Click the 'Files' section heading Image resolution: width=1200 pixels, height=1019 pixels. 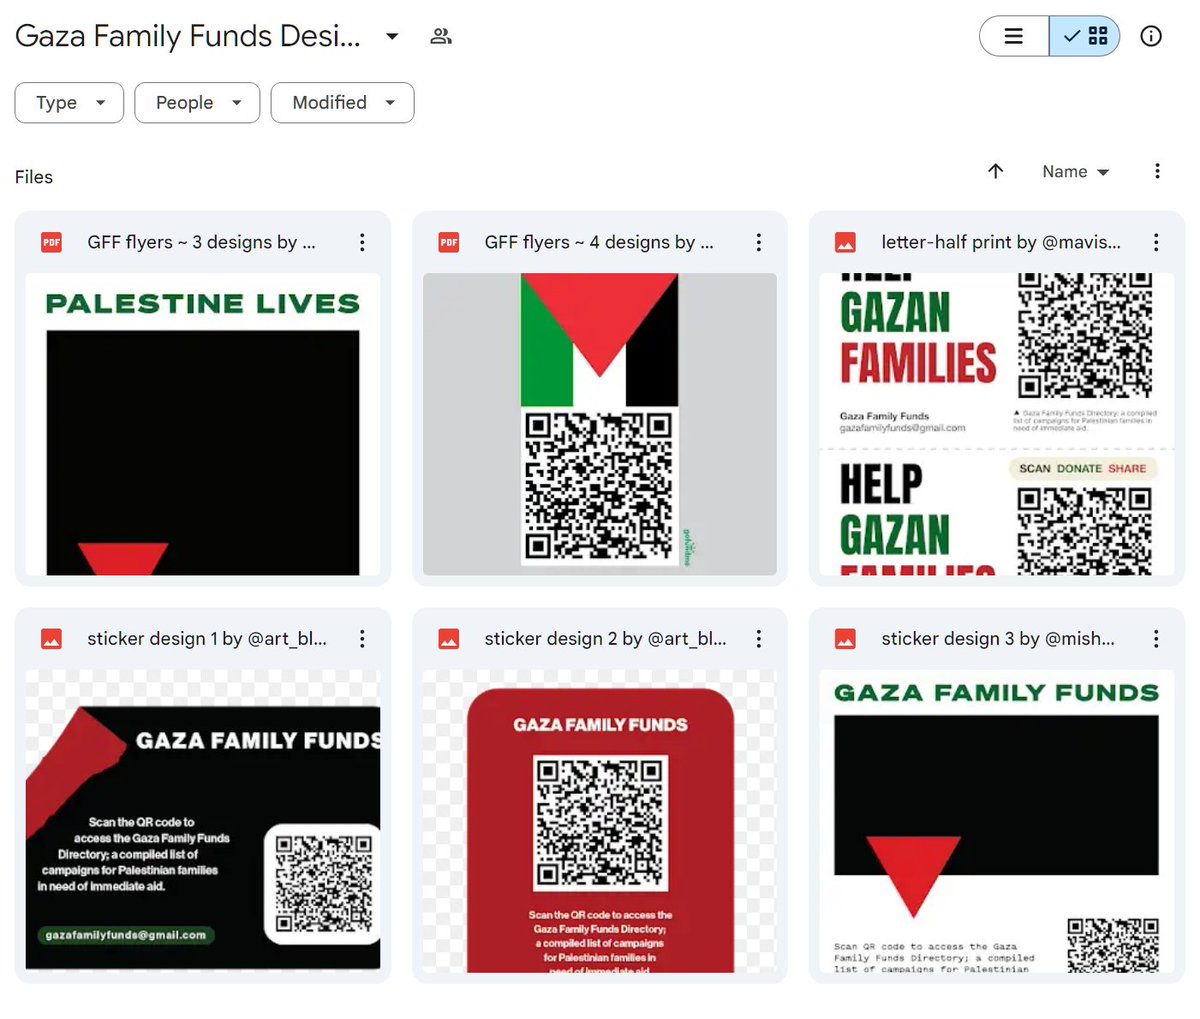34,177
